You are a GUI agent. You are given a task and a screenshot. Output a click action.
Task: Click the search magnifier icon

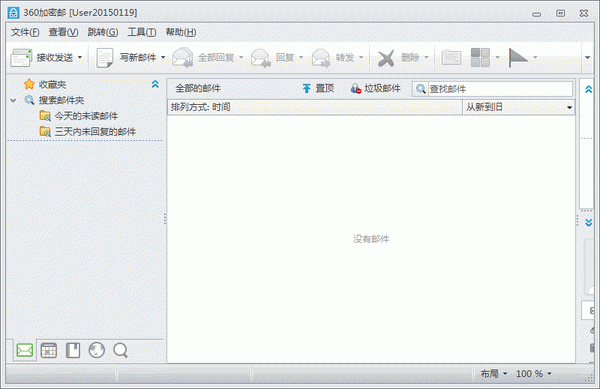[421, 89]
